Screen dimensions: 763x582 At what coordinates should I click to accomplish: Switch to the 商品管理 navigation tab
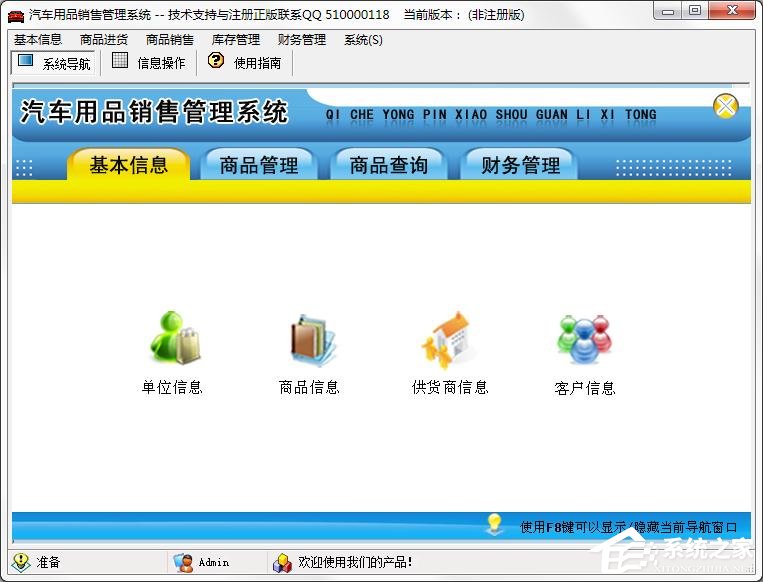(259, 164)
